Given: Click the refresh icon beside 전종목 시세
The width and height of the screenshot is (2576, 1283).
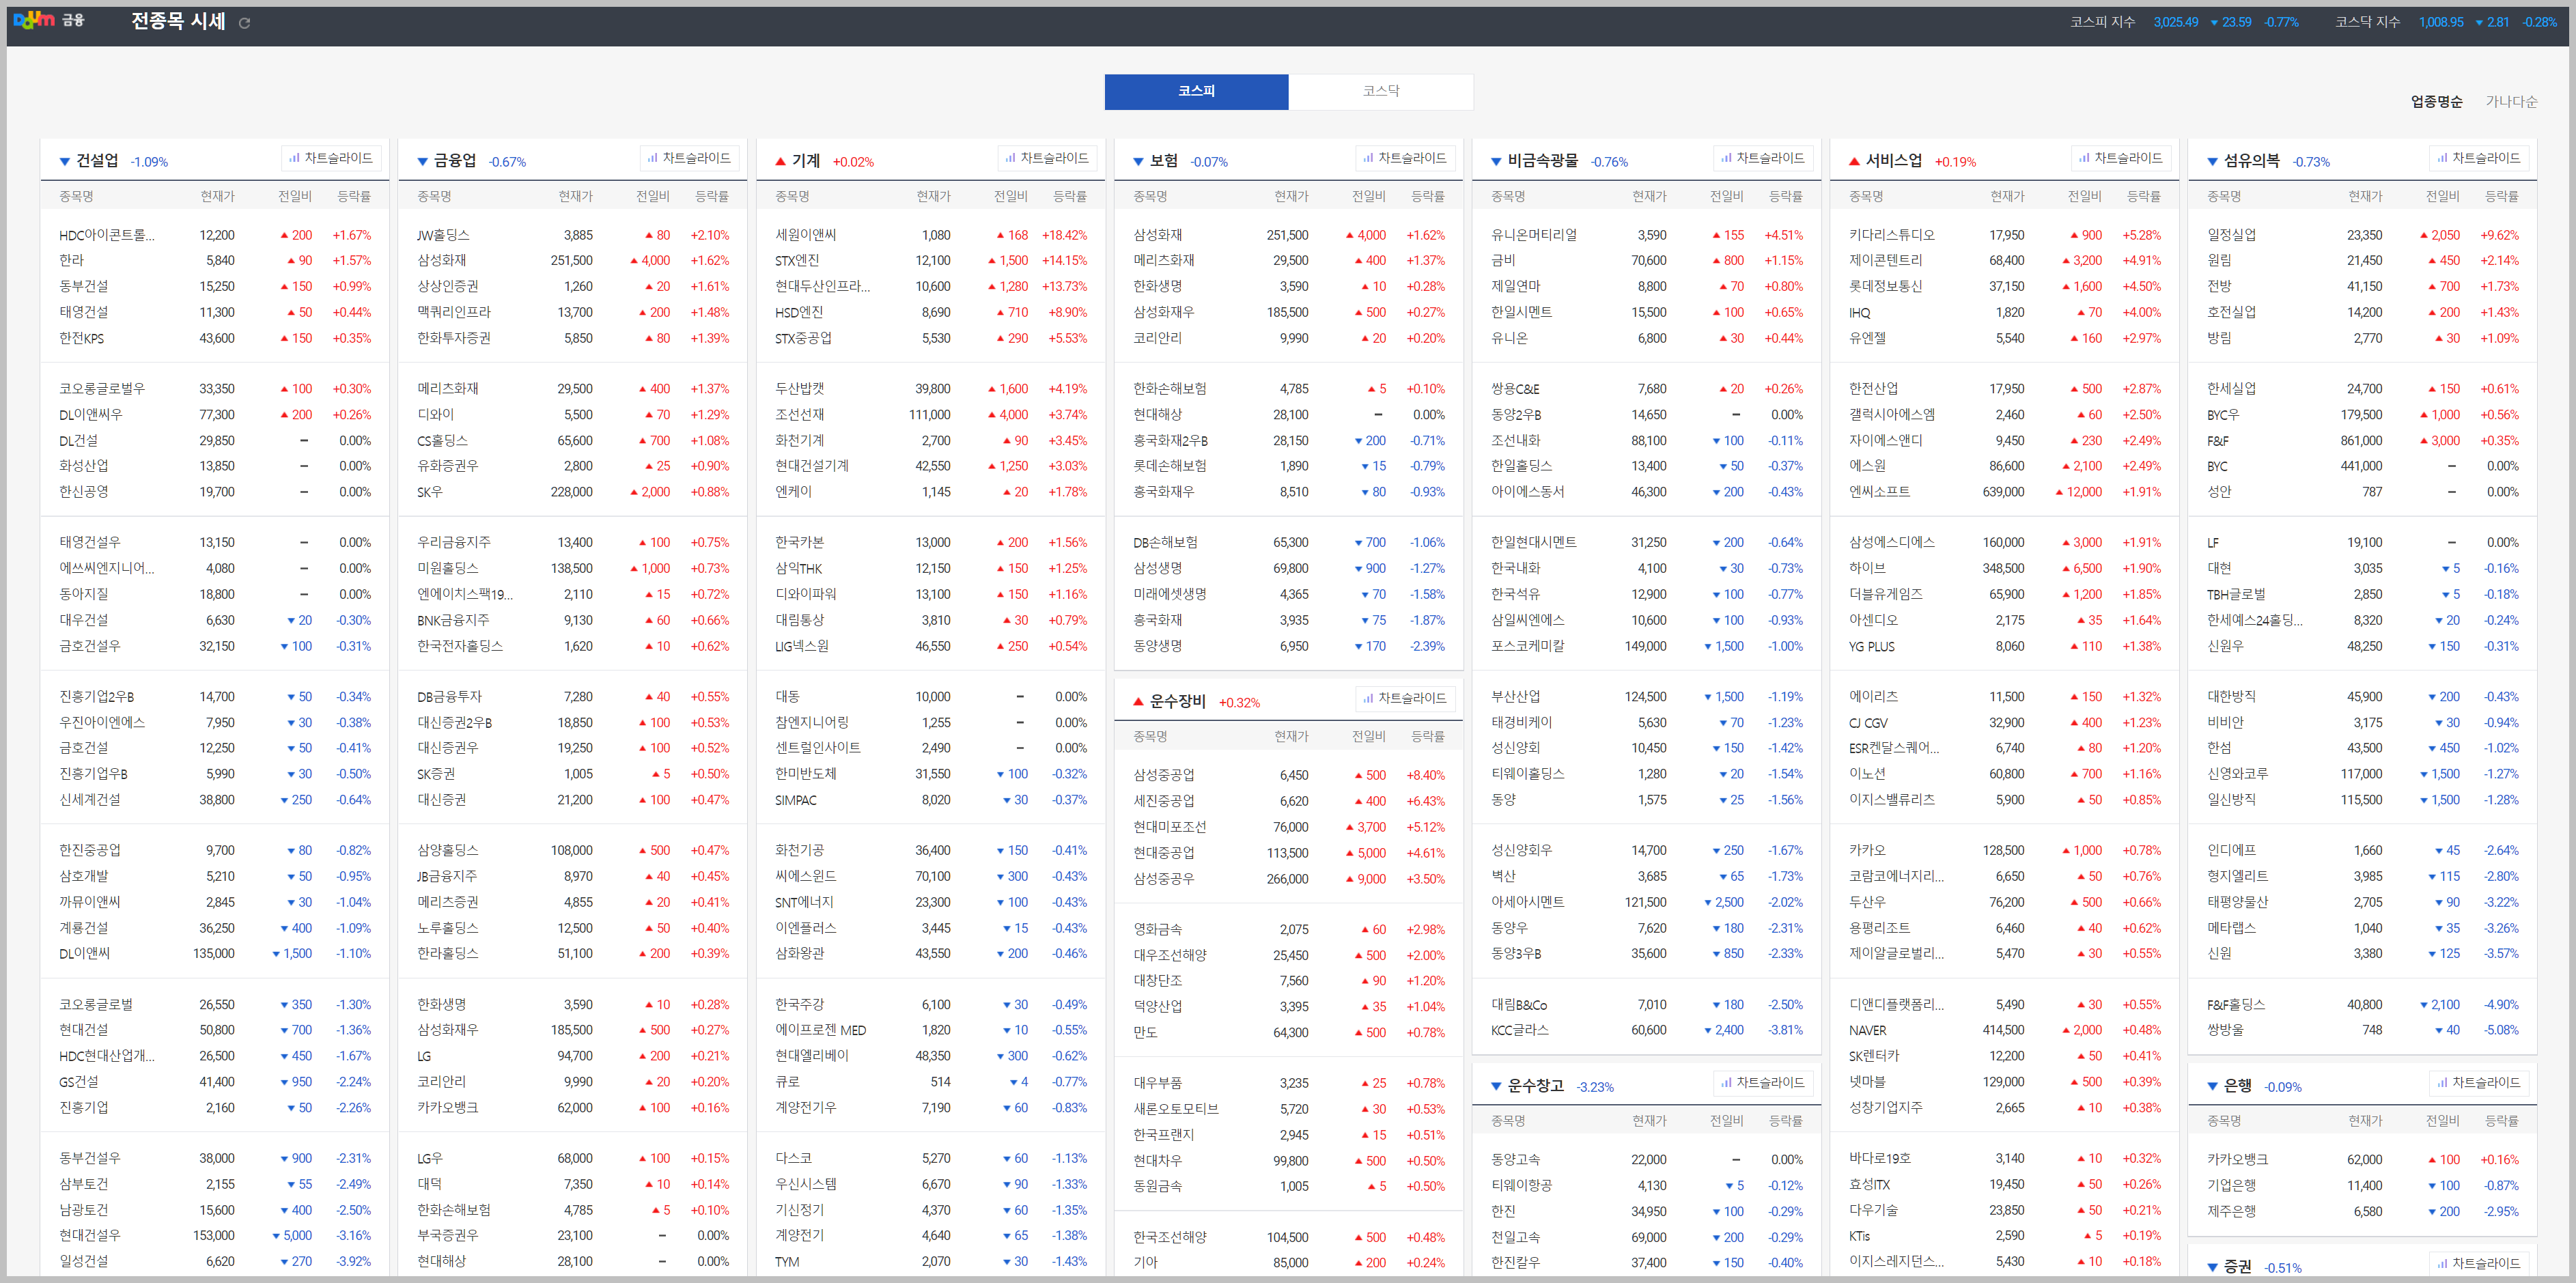Looking at the screenshot, I should (244, 23).
